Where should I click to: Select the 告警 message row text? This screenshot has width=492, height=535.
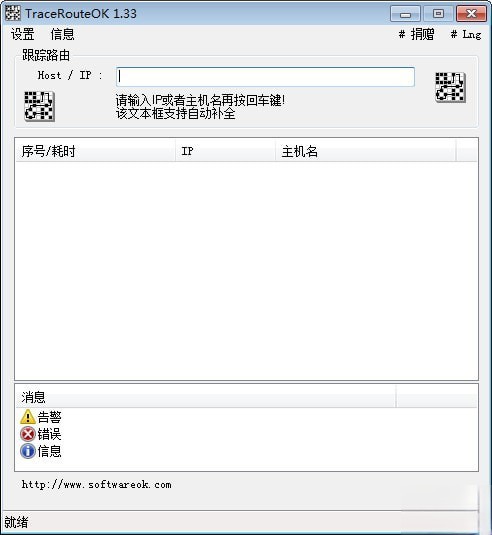tap(49, 417)
